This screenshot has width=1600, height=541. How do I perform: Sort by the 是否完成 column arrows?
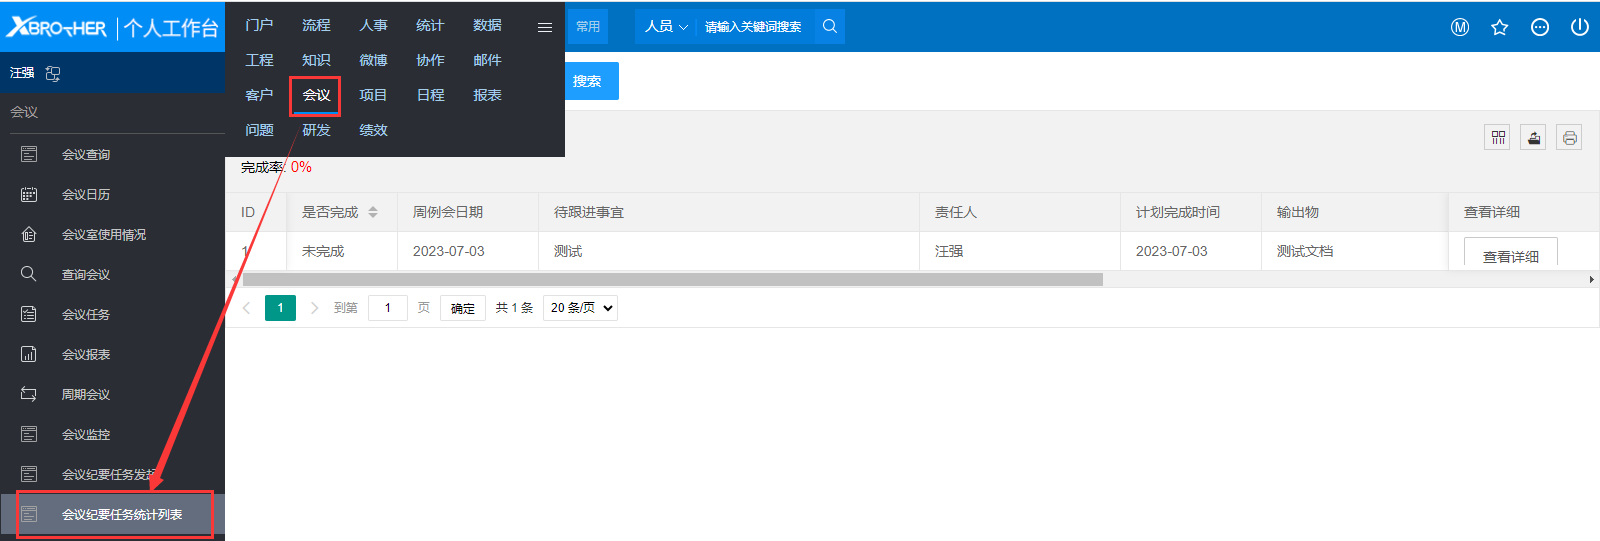[x=373, y=212]
